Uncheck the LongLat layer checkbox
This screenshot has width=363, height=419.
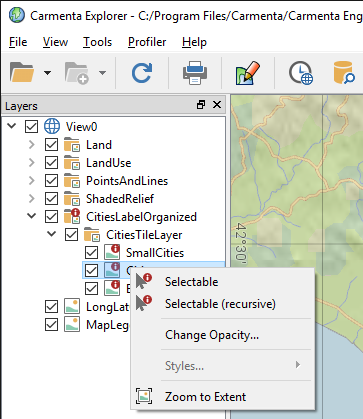point(51,307)
